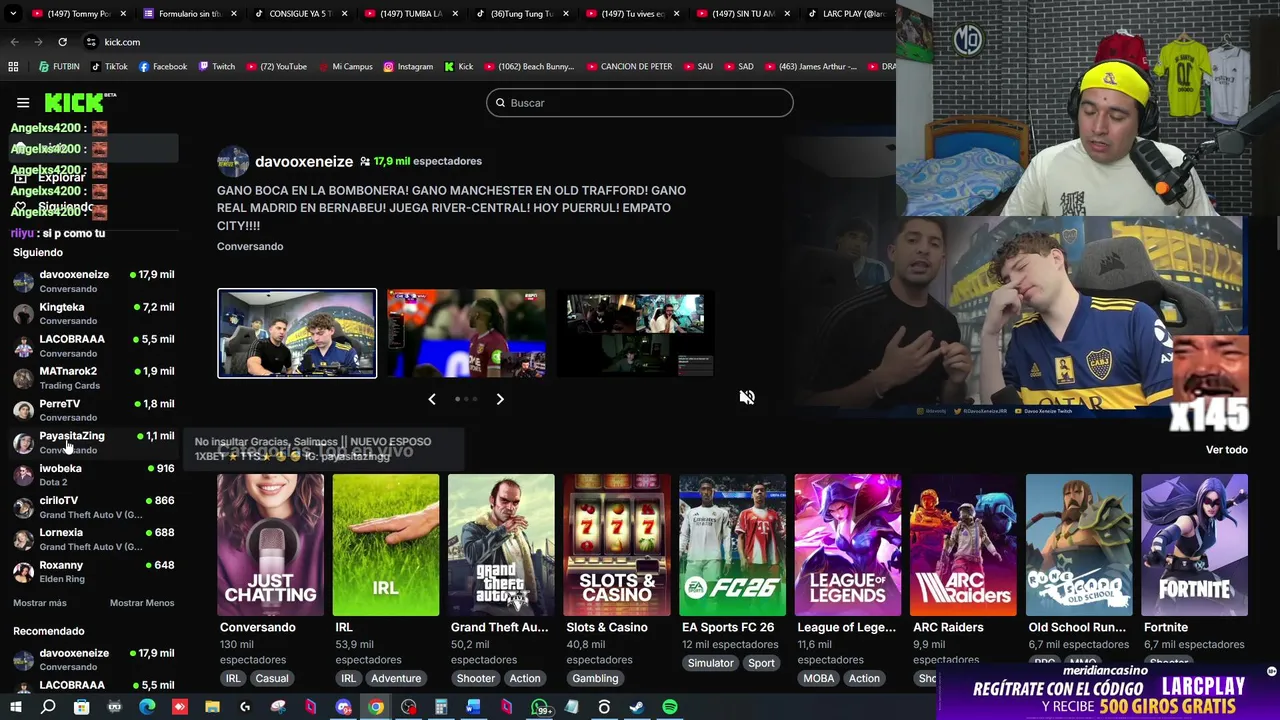Open the Facebook bookmark
The image size is (1280, 720).
pos(163,67)
